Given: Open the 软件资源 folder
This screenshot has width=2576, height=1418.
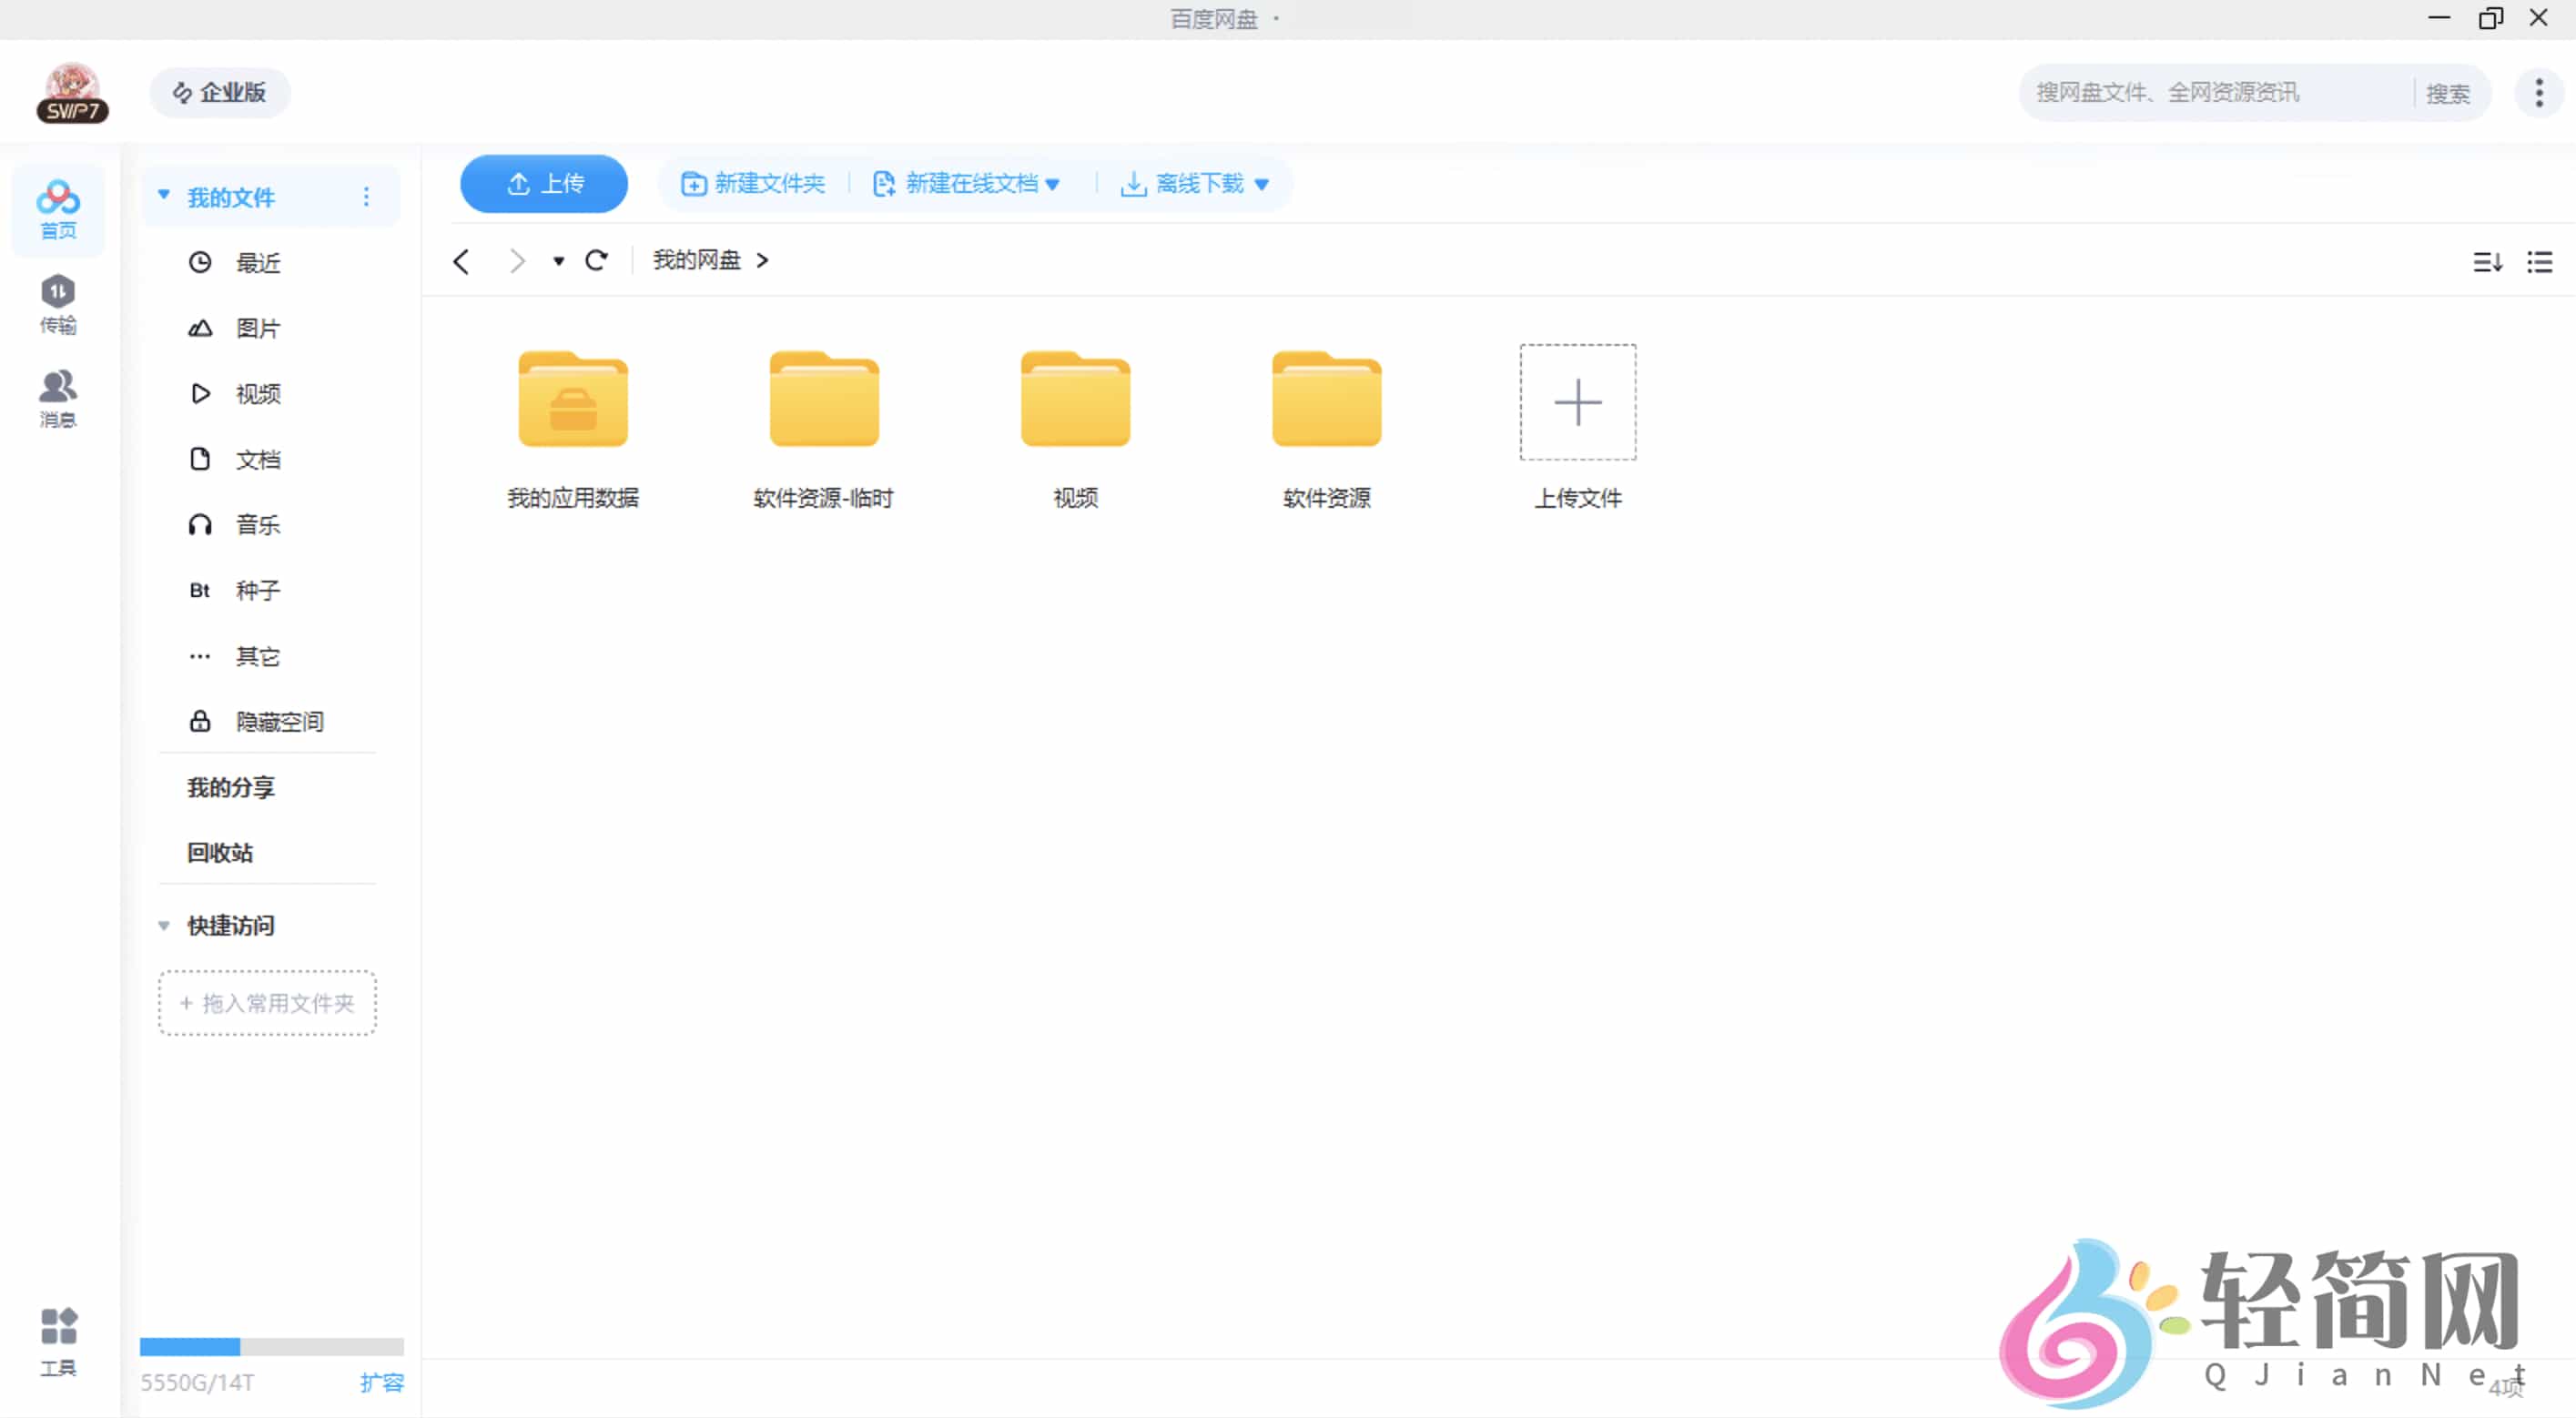Looking at the screenshot, I should coord(1325,400).
